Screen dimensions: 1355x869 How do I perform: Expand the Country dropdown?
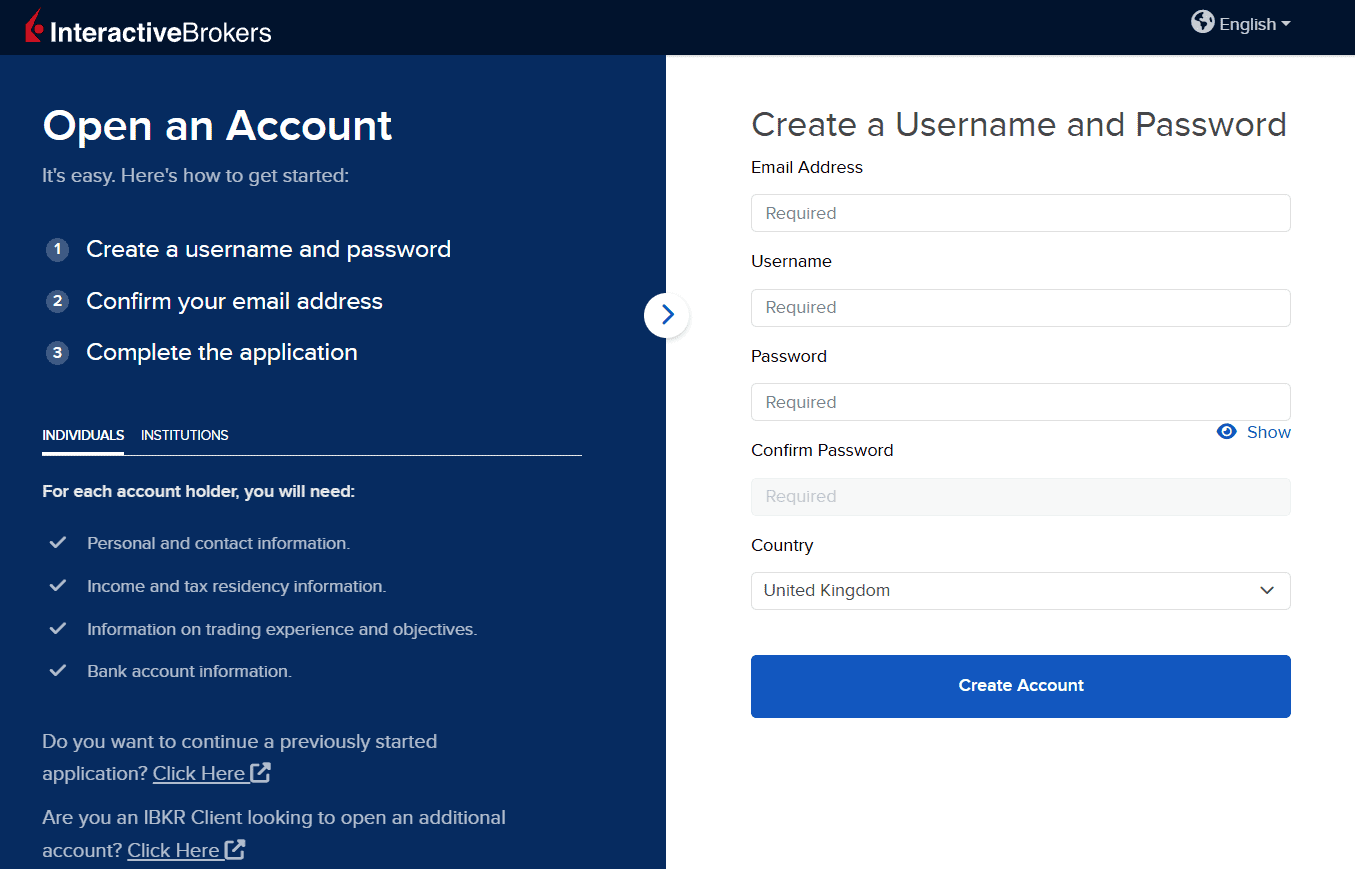click(1020, 591)
